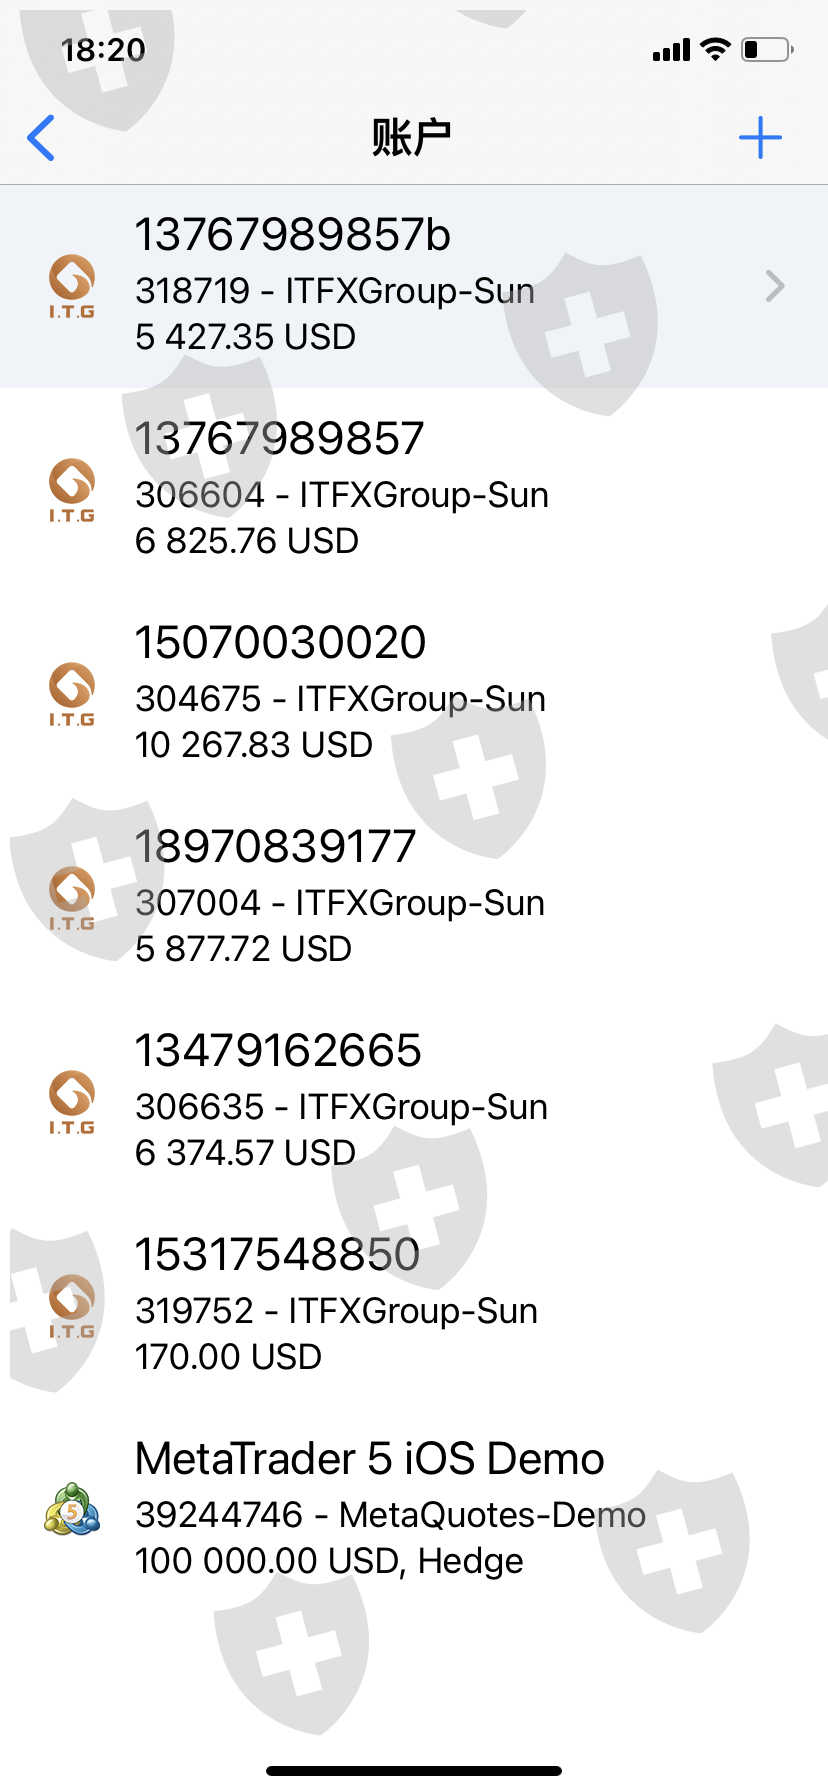Image resolution: width=828 pixels, height=1792 pixels.
Task: Tap the 10 267.83 USD balance
Action: click(254, 745)
